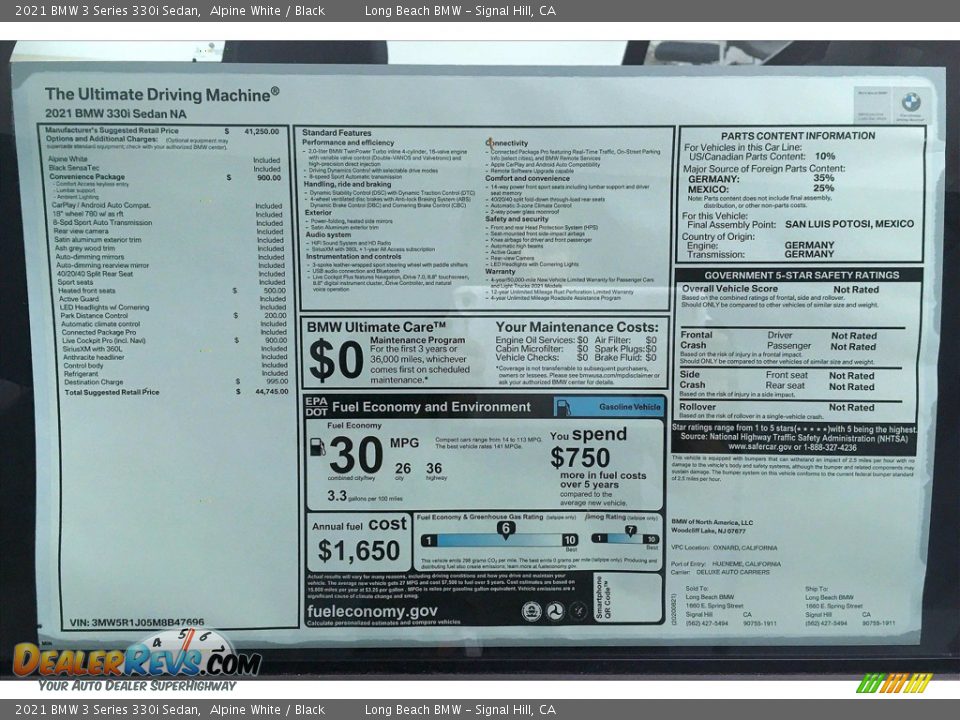The width and height of the screenshot is (960, 720).
Task: Click 'BMW of North America, LLC' text
Action: pyautogui.click(x=712, y=522)
